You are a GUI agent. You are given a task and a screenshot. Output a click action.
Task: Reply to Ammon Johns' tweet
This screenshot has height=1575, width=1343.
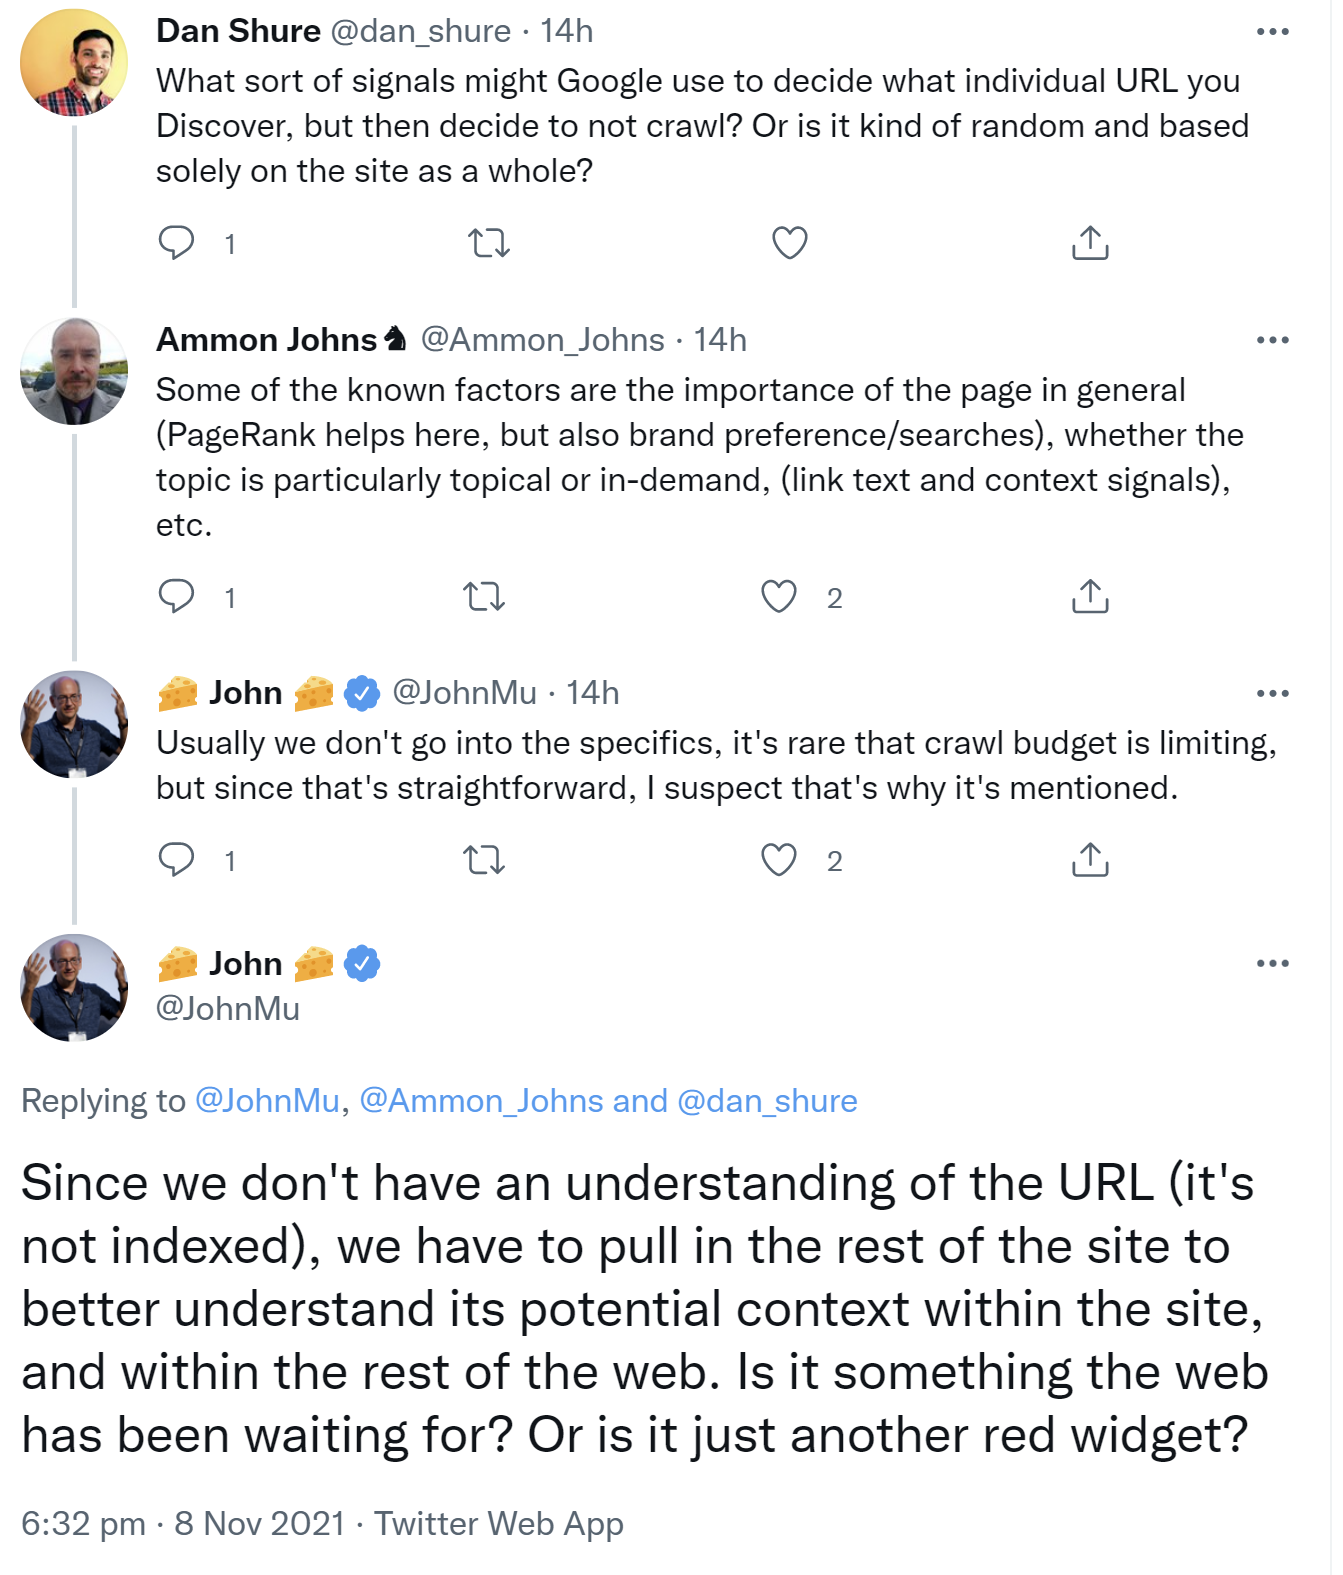coord(177,596)
